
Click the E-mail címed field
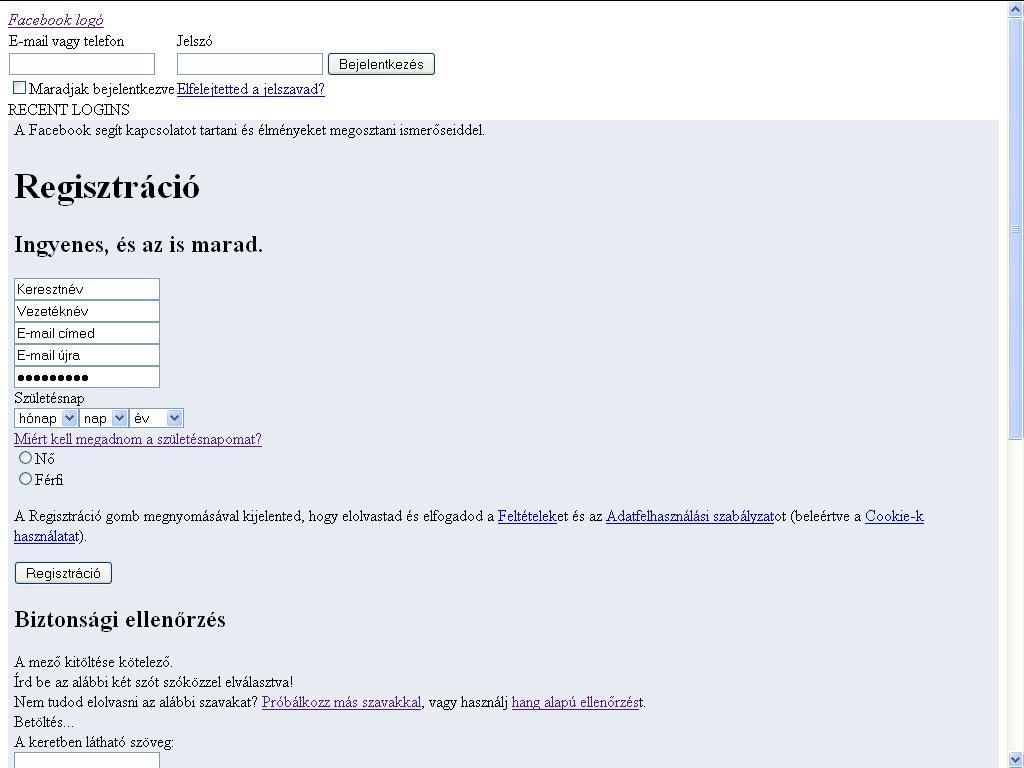[x=87, y=334]
